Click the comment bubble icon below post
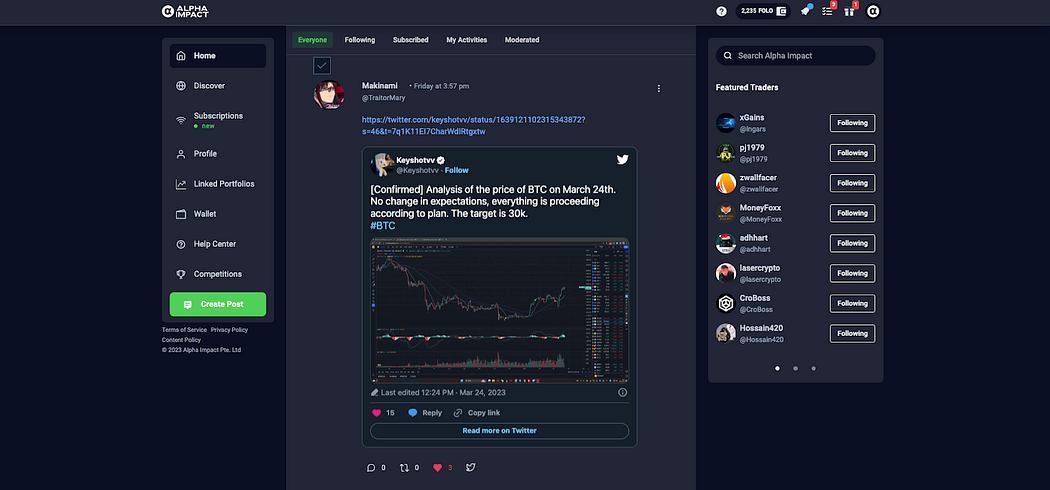The image size is (1050, 490). click(x=371, y=468)
